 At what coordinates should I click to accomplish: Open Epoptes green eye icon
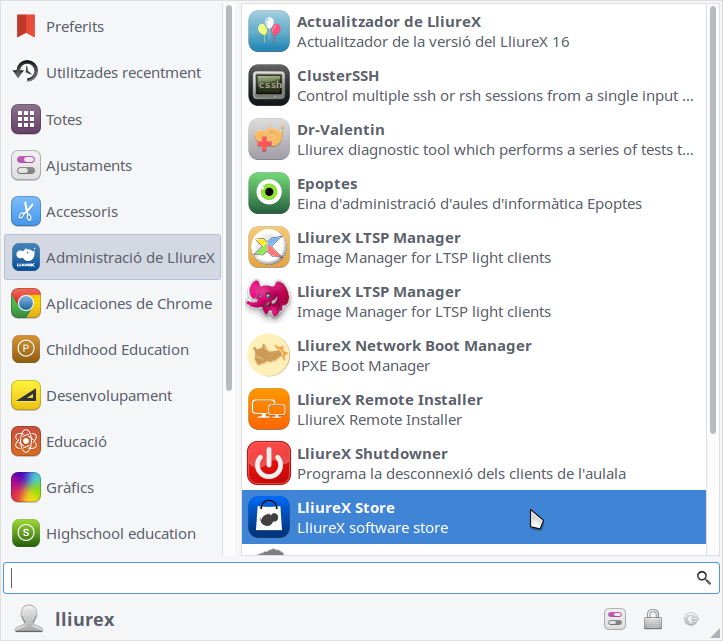point(268,193)
